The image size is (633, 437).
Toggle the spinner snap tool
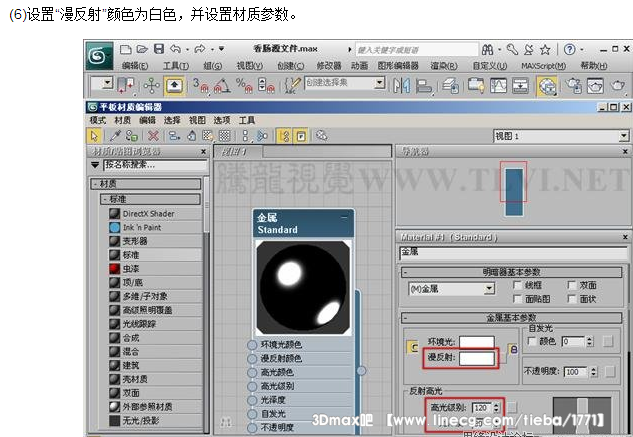tap(266, 85)
